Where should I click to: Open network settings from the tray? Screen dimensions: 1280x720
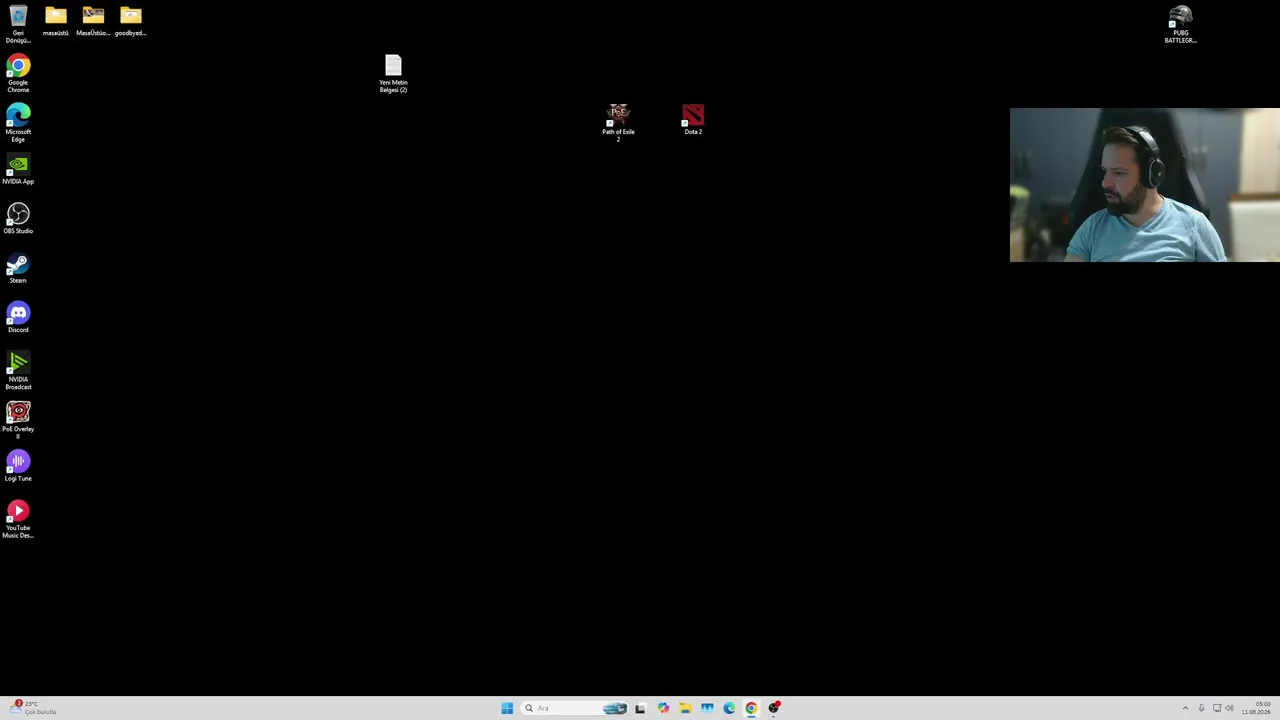[1216, 708]
